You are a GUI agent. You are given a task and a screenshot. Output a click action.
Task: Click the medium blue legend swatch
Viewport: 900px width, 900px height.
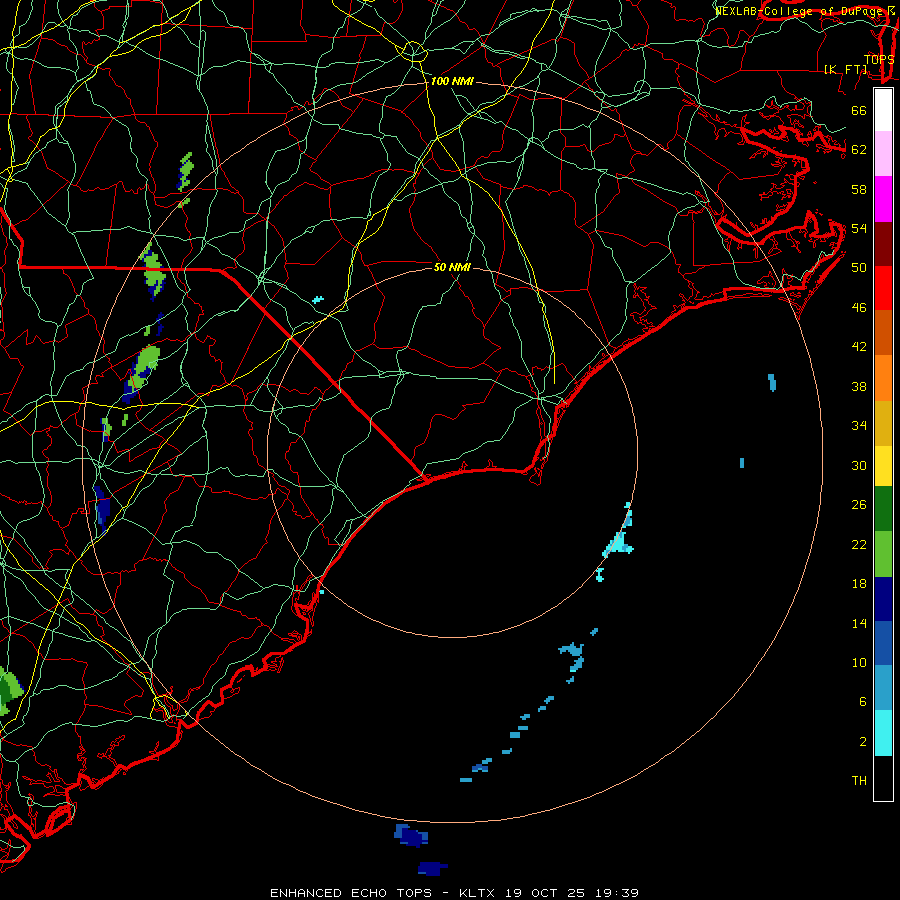pos(883,643)
